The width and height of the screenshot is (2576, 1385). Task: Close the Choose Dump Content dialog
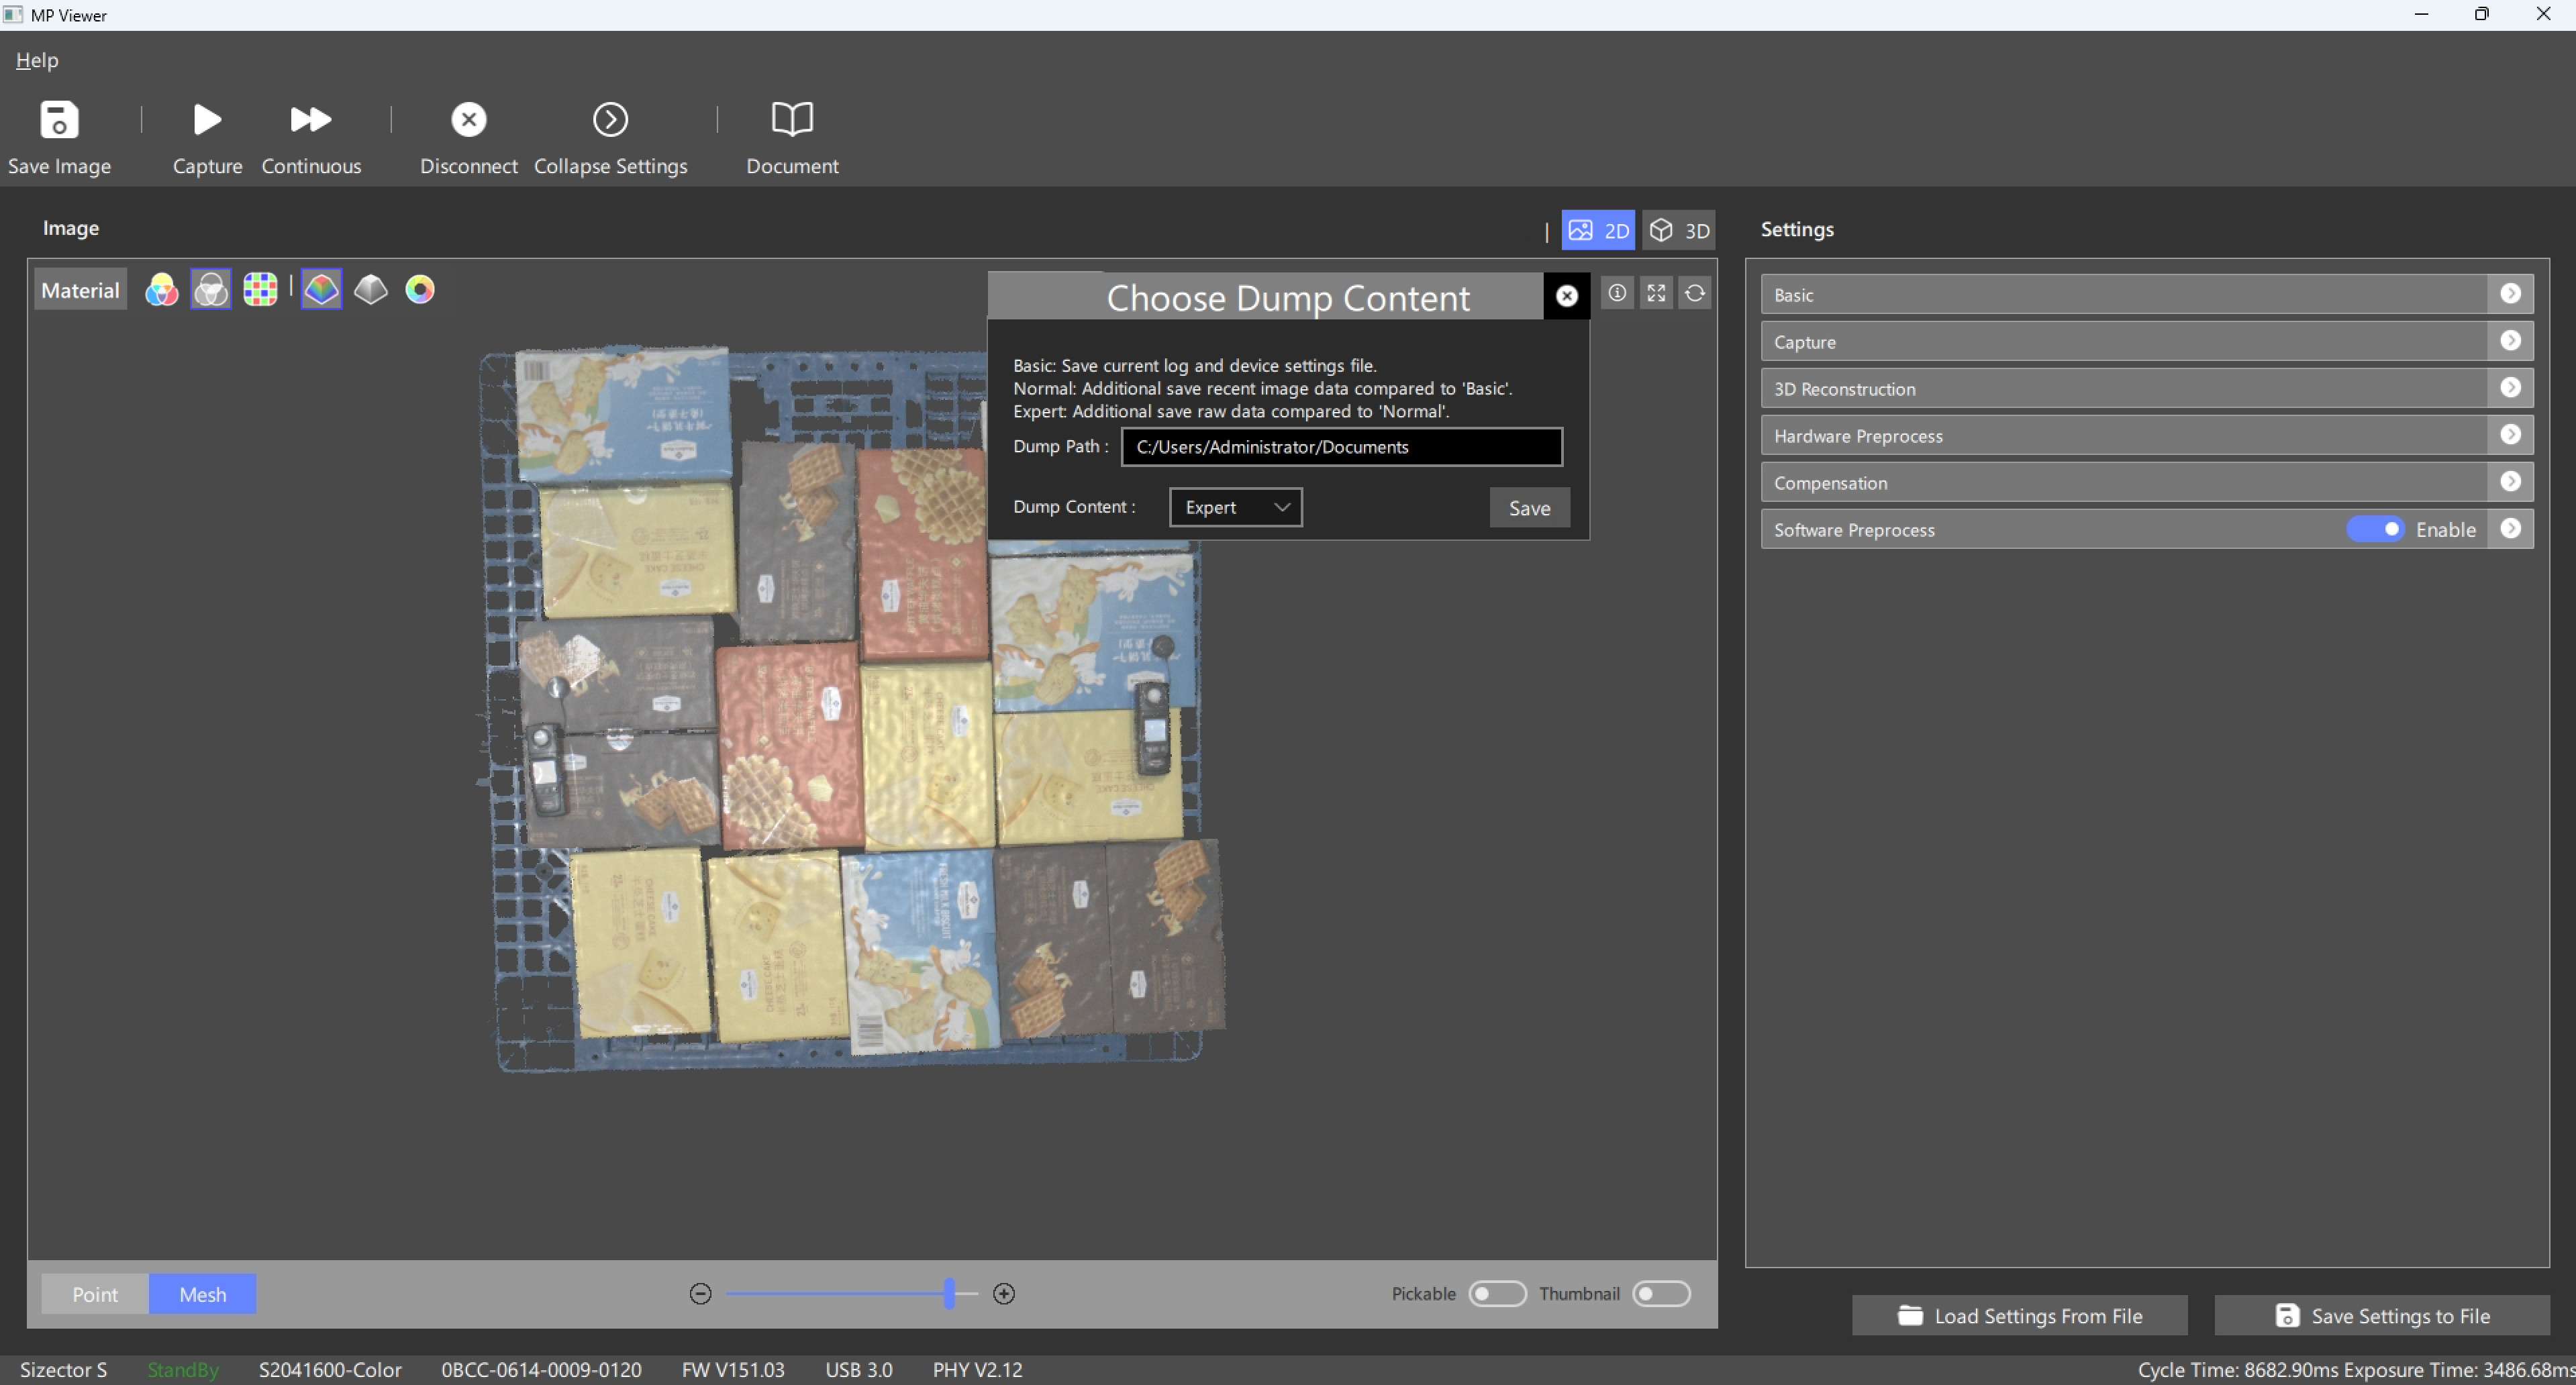(1567, 296)
